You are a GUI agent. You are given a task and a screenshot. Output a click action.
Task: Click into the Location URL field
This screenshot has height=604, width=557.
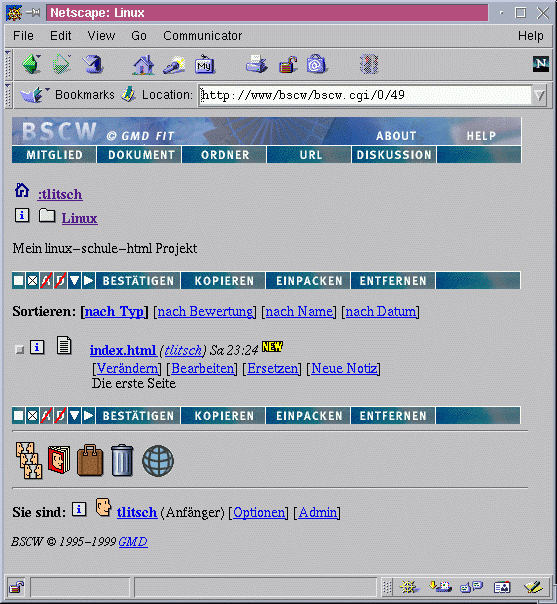[365, 95]
